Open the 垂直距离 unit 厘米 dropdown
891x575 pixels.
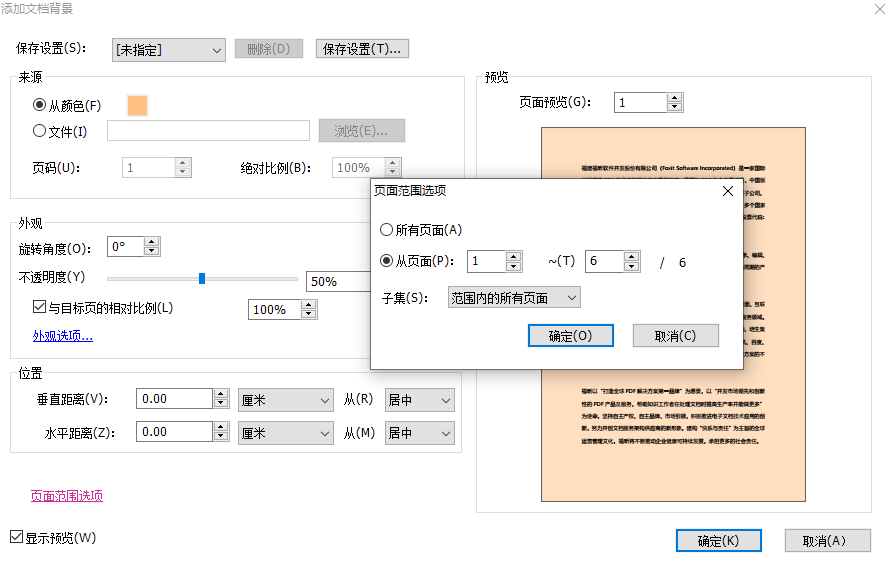coord(285,400)
